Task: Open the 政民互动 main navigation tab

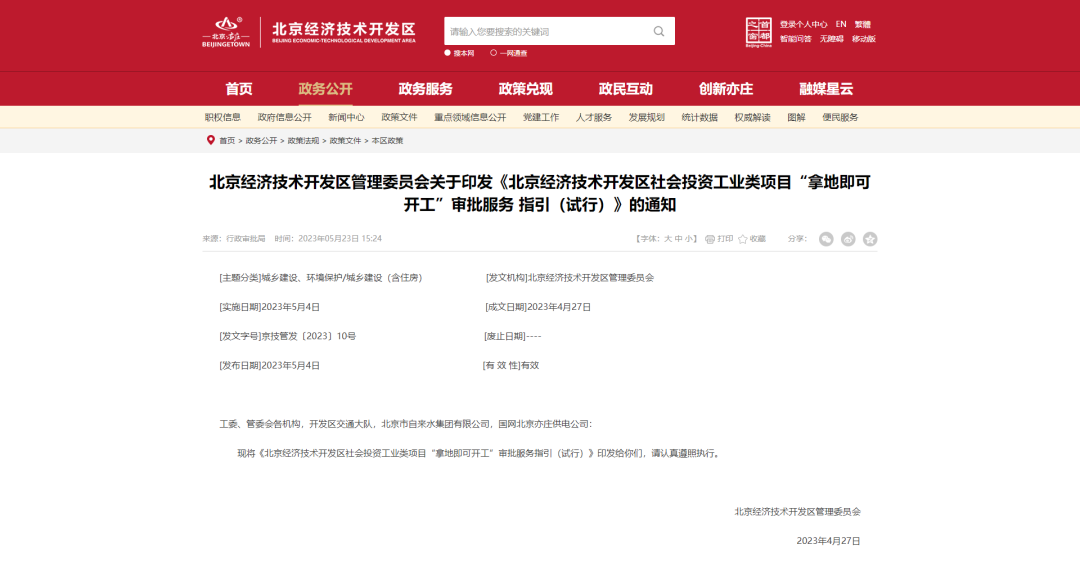Action: pos(625,89)
